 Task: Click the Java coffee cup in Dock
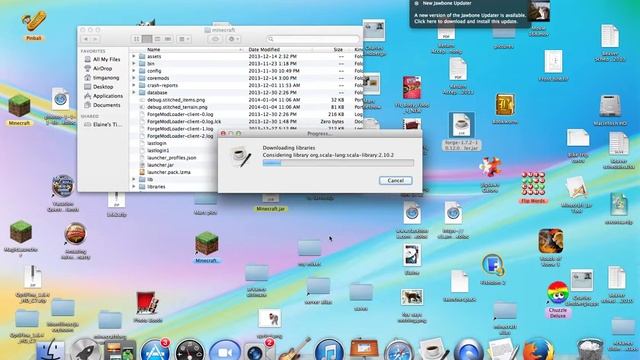click(x=433, y=349)
